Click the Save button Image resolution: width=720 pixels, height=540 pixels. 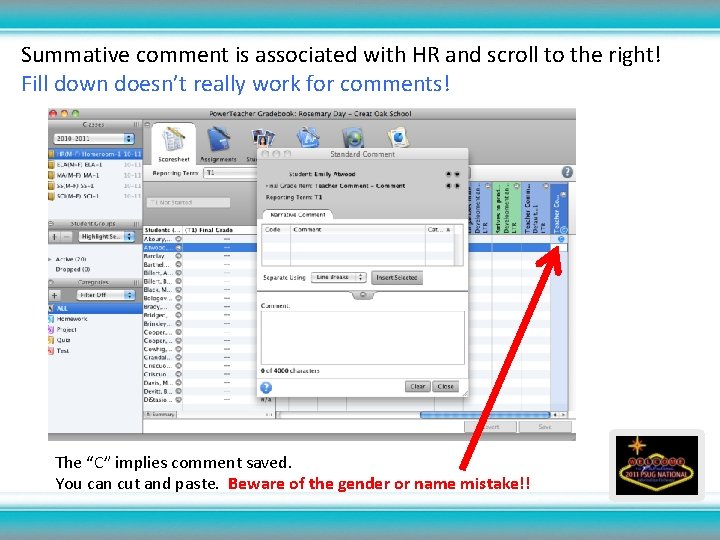click(x=545, y=427)
